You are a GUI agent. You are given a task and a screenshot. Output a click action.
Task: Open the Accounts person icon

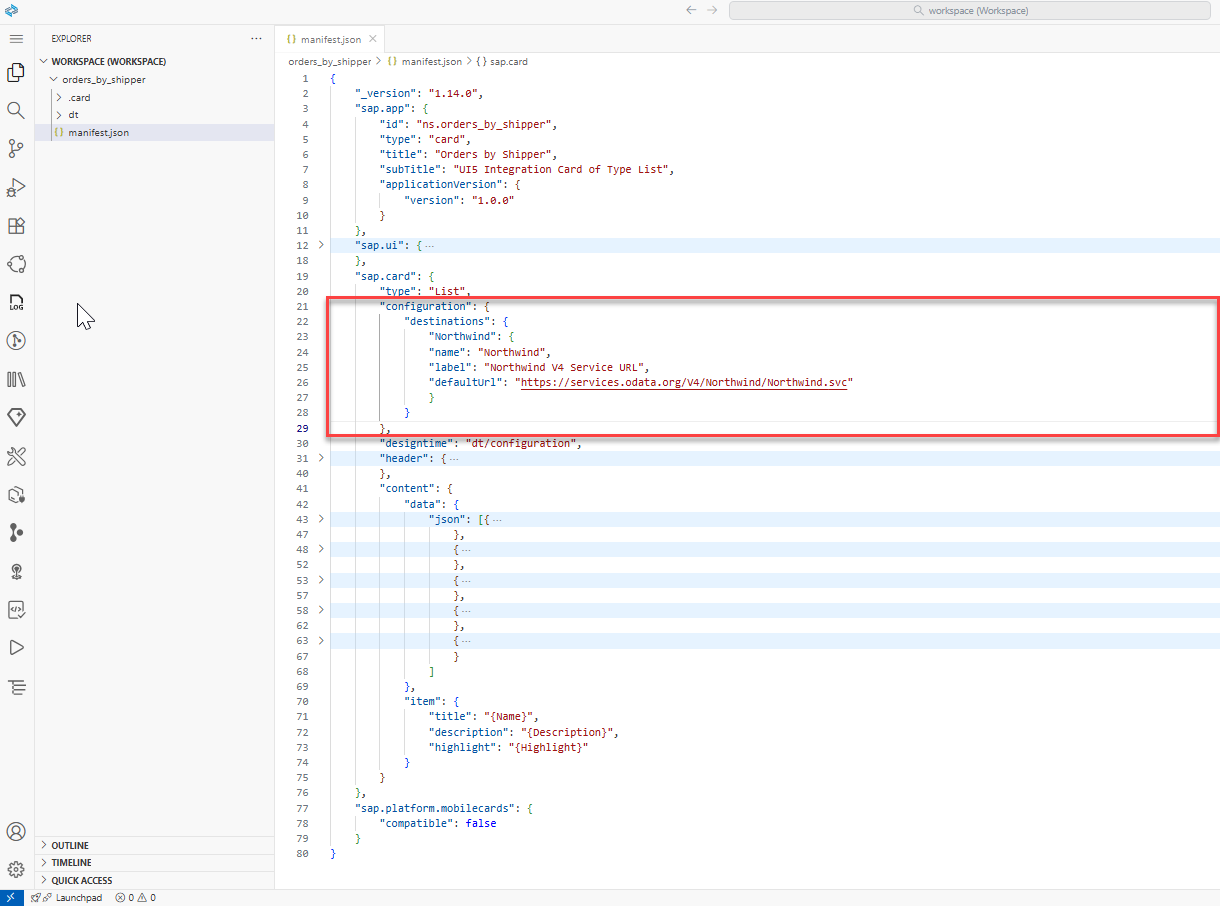(x=16, y=831)
